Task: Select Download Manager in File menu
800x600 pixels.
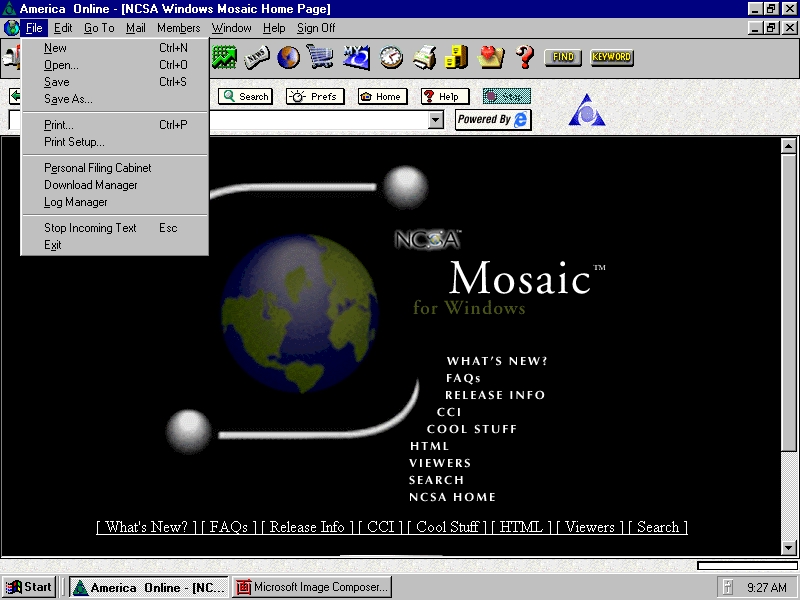Action: [91, 185]
